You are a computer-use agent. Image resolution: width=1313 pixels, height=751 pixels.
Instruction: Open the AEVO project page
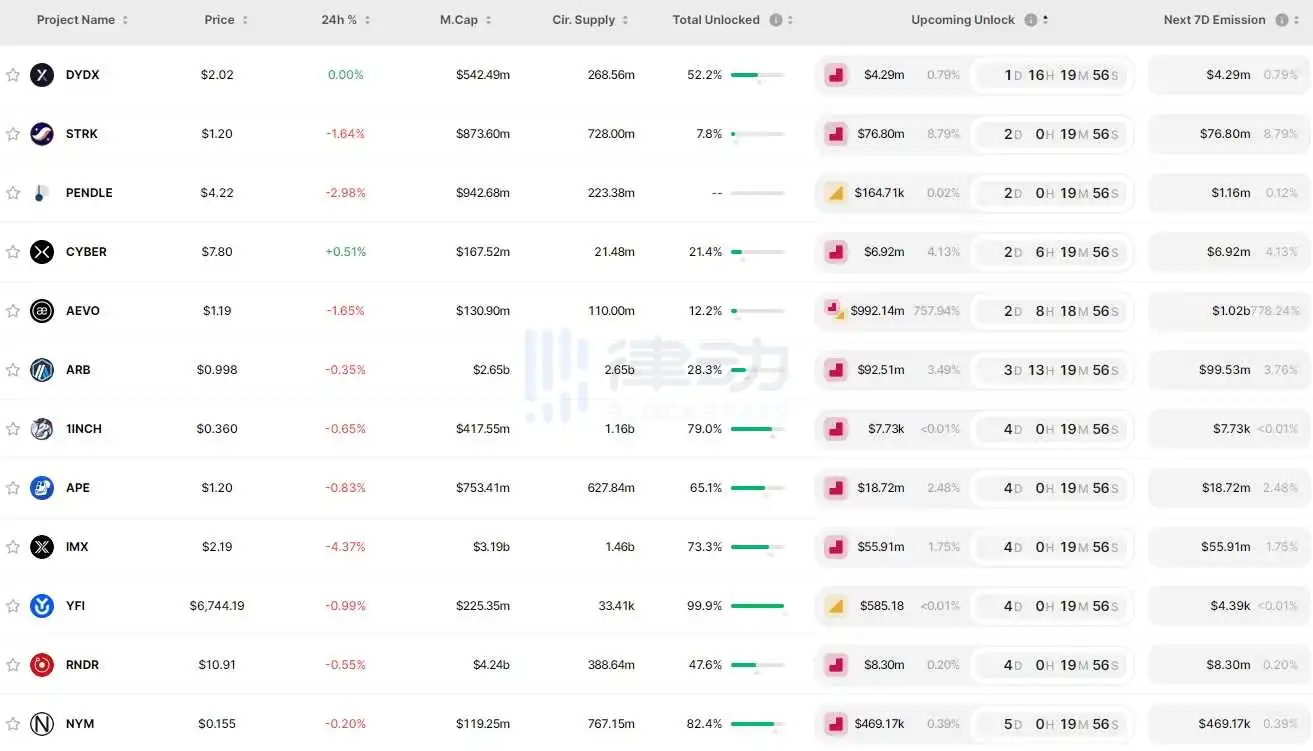pos(83,311)
